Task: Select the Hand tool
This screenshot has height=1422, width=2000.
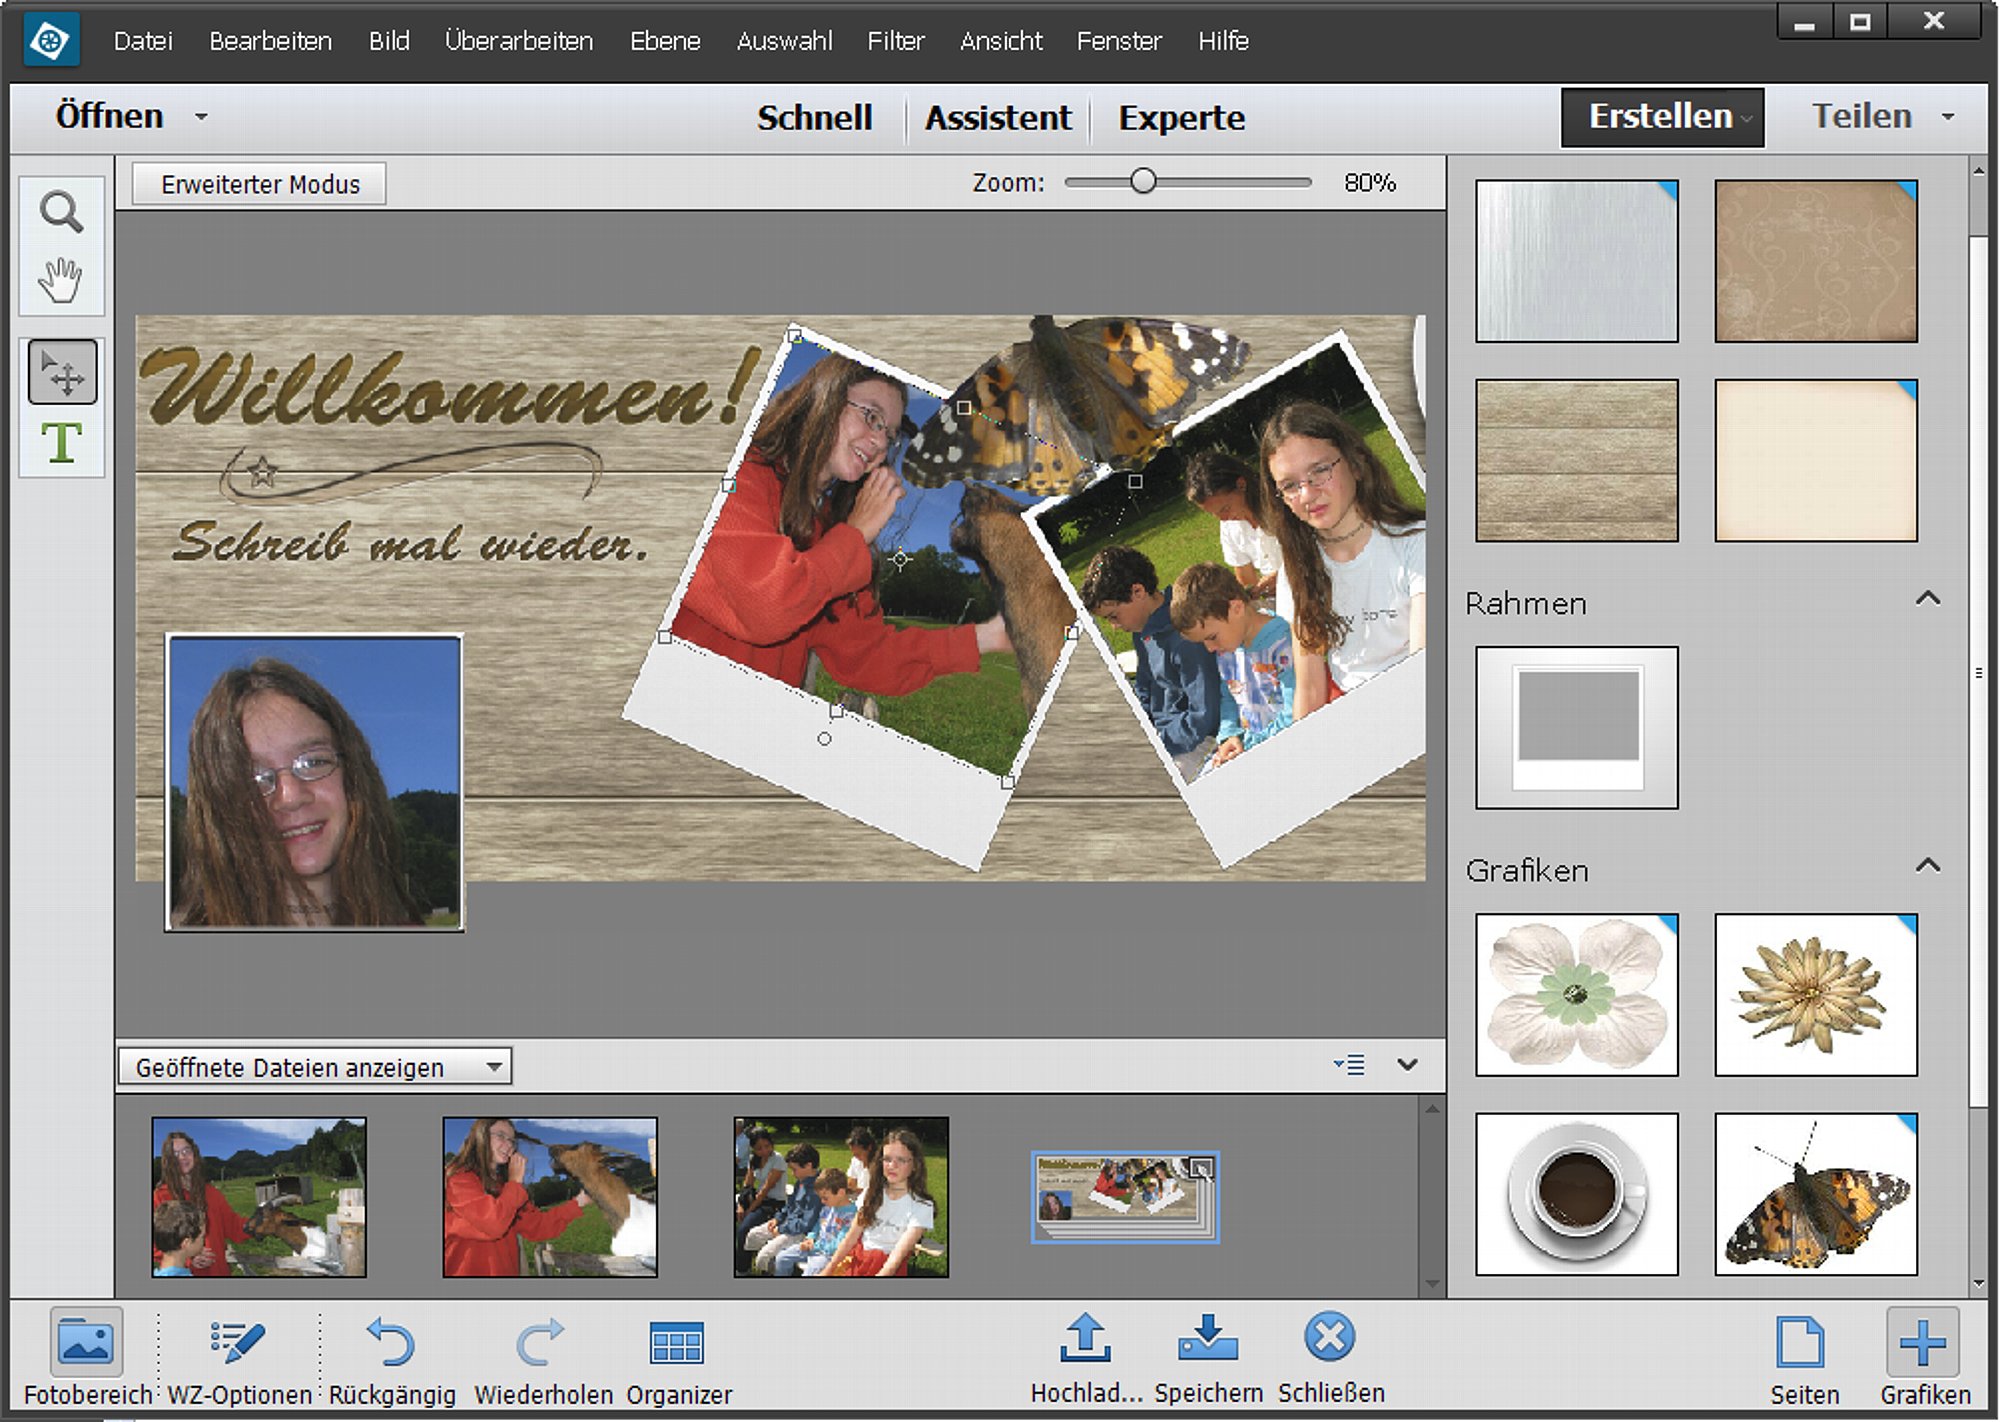Action: 61,280
